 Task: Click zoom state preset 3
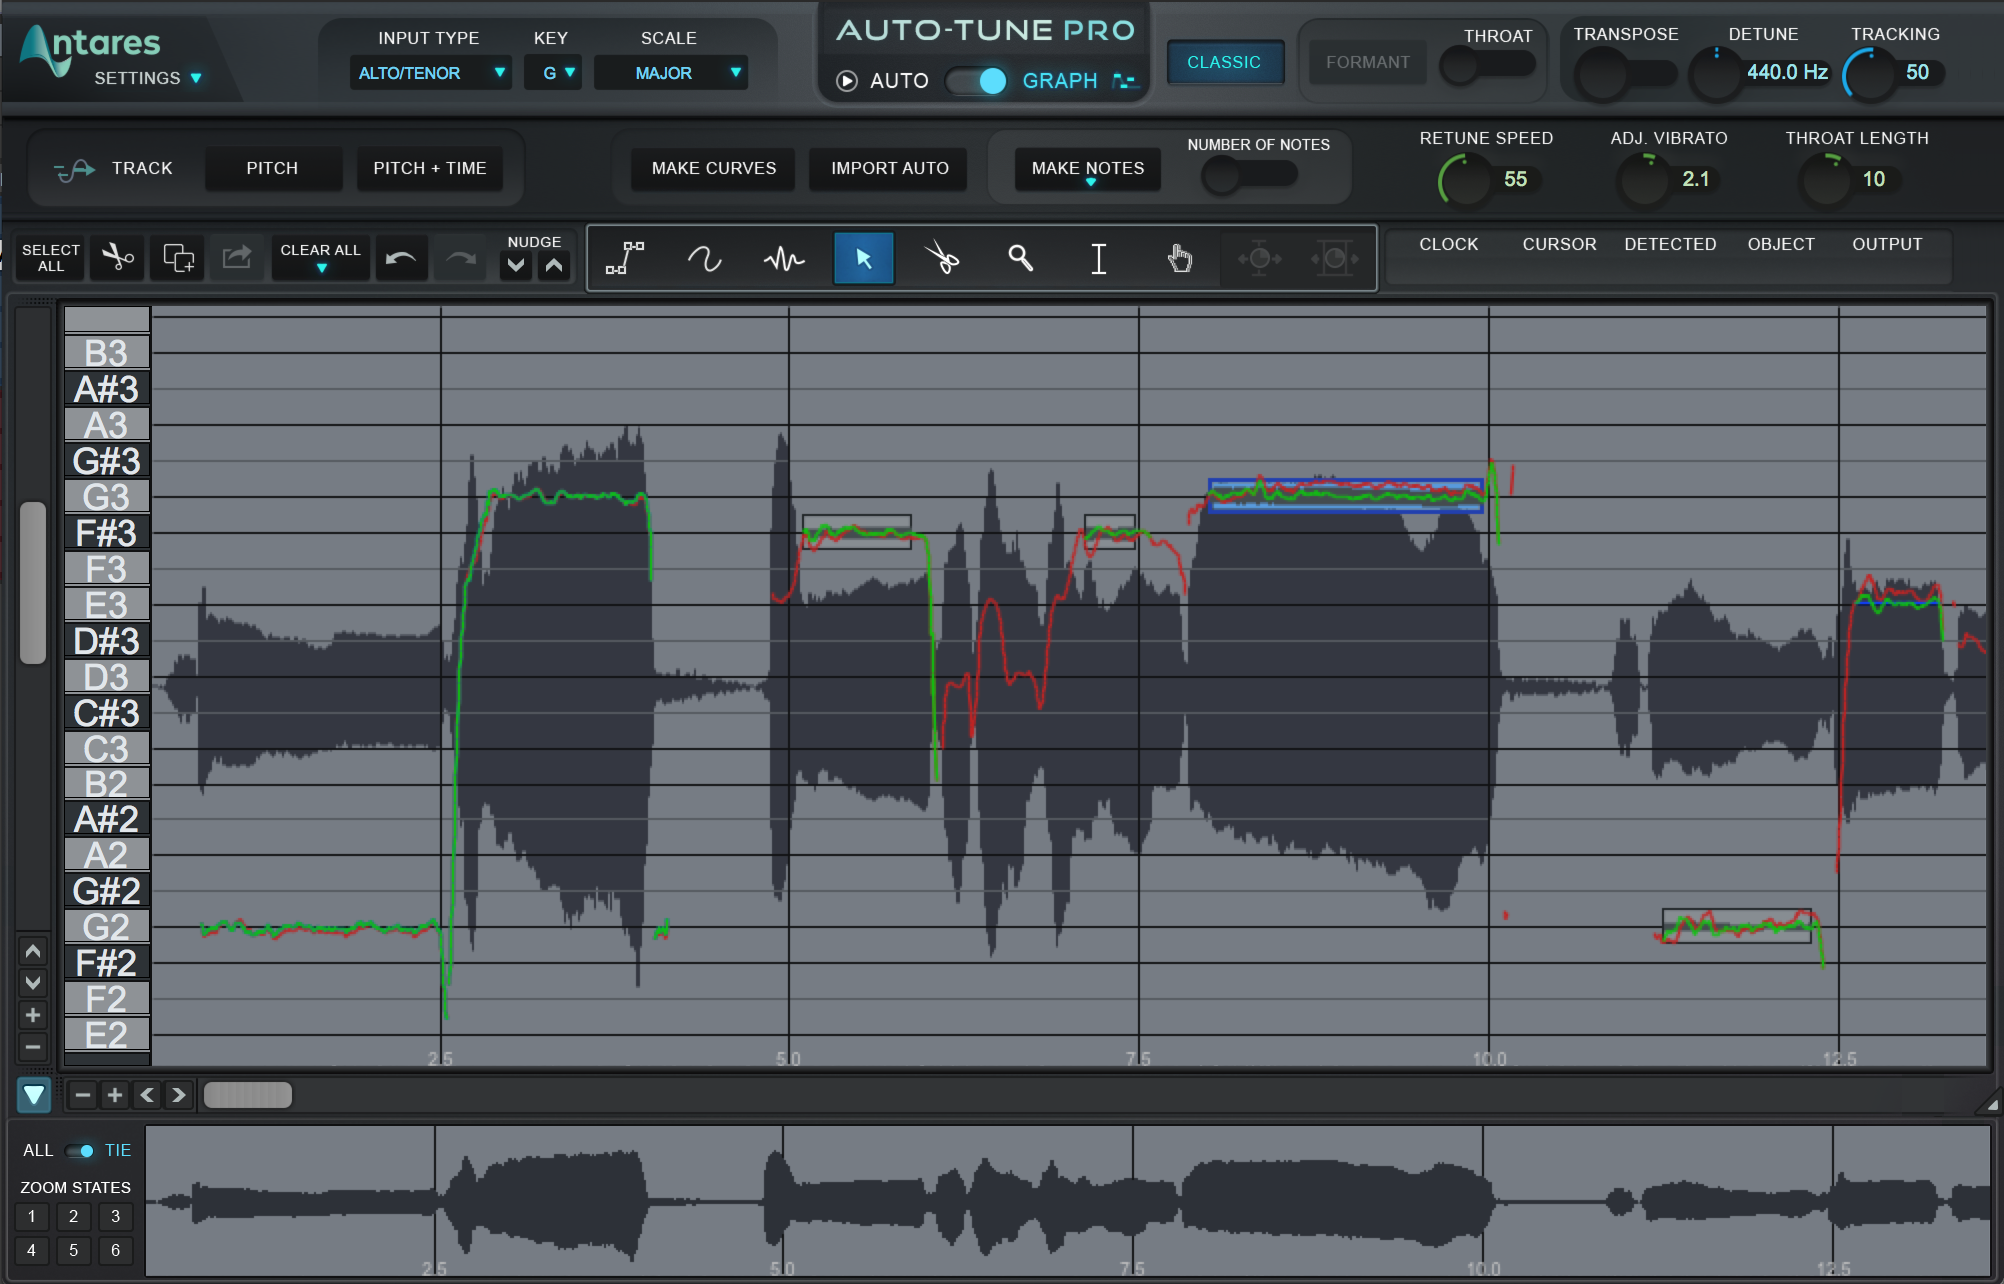pos(115,1217)
